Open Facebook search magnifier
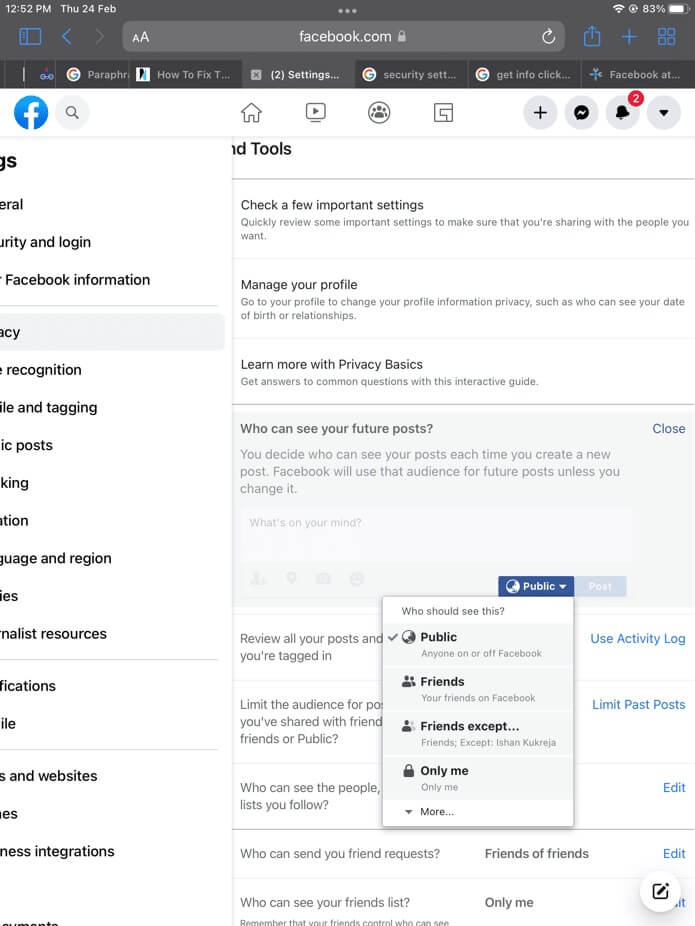Image resolution: width=695 pixels, height=926 pixels. click(72, 112)
